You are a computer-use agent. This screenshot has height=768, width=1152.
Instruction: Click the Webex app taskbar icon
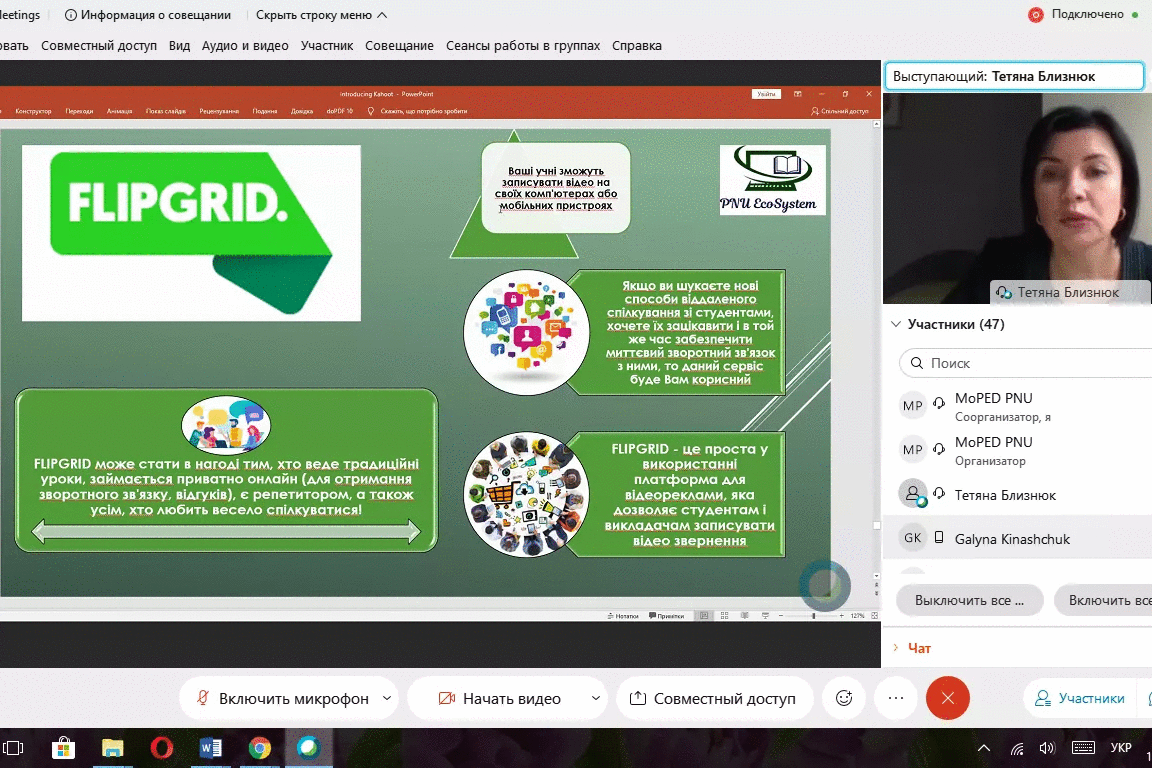pyautogui.click(x=308, y=748)
